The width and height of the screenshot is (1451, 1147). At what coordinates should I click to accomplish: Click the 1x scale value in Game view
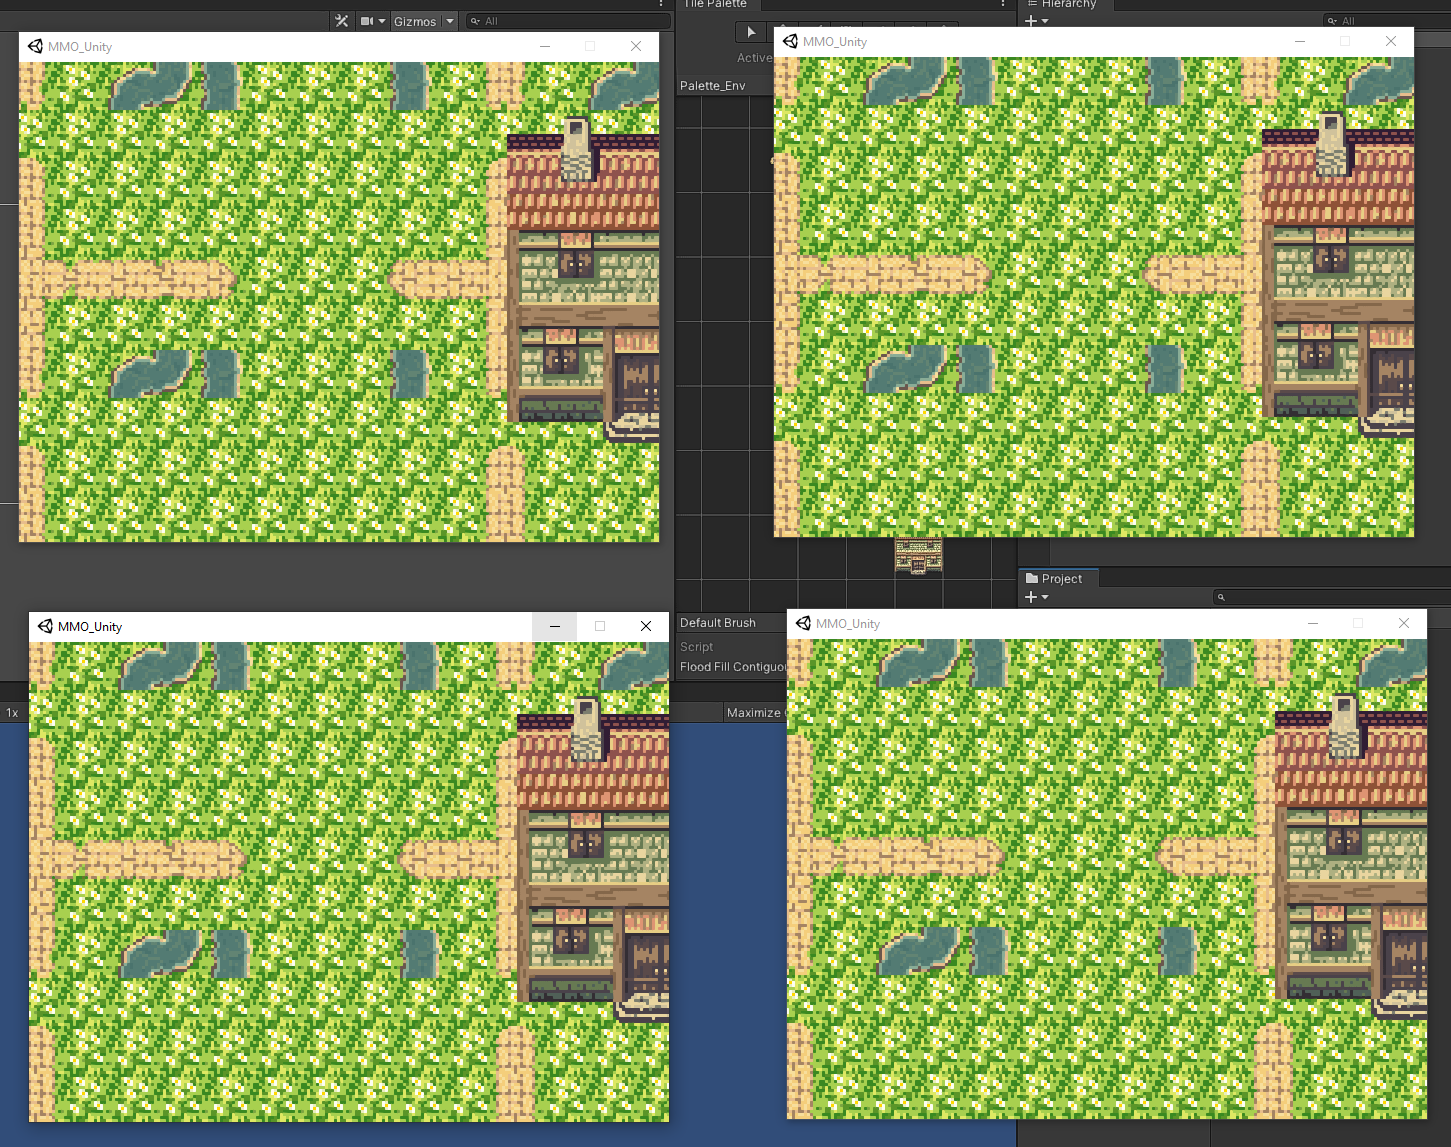(x=12, y=713)
